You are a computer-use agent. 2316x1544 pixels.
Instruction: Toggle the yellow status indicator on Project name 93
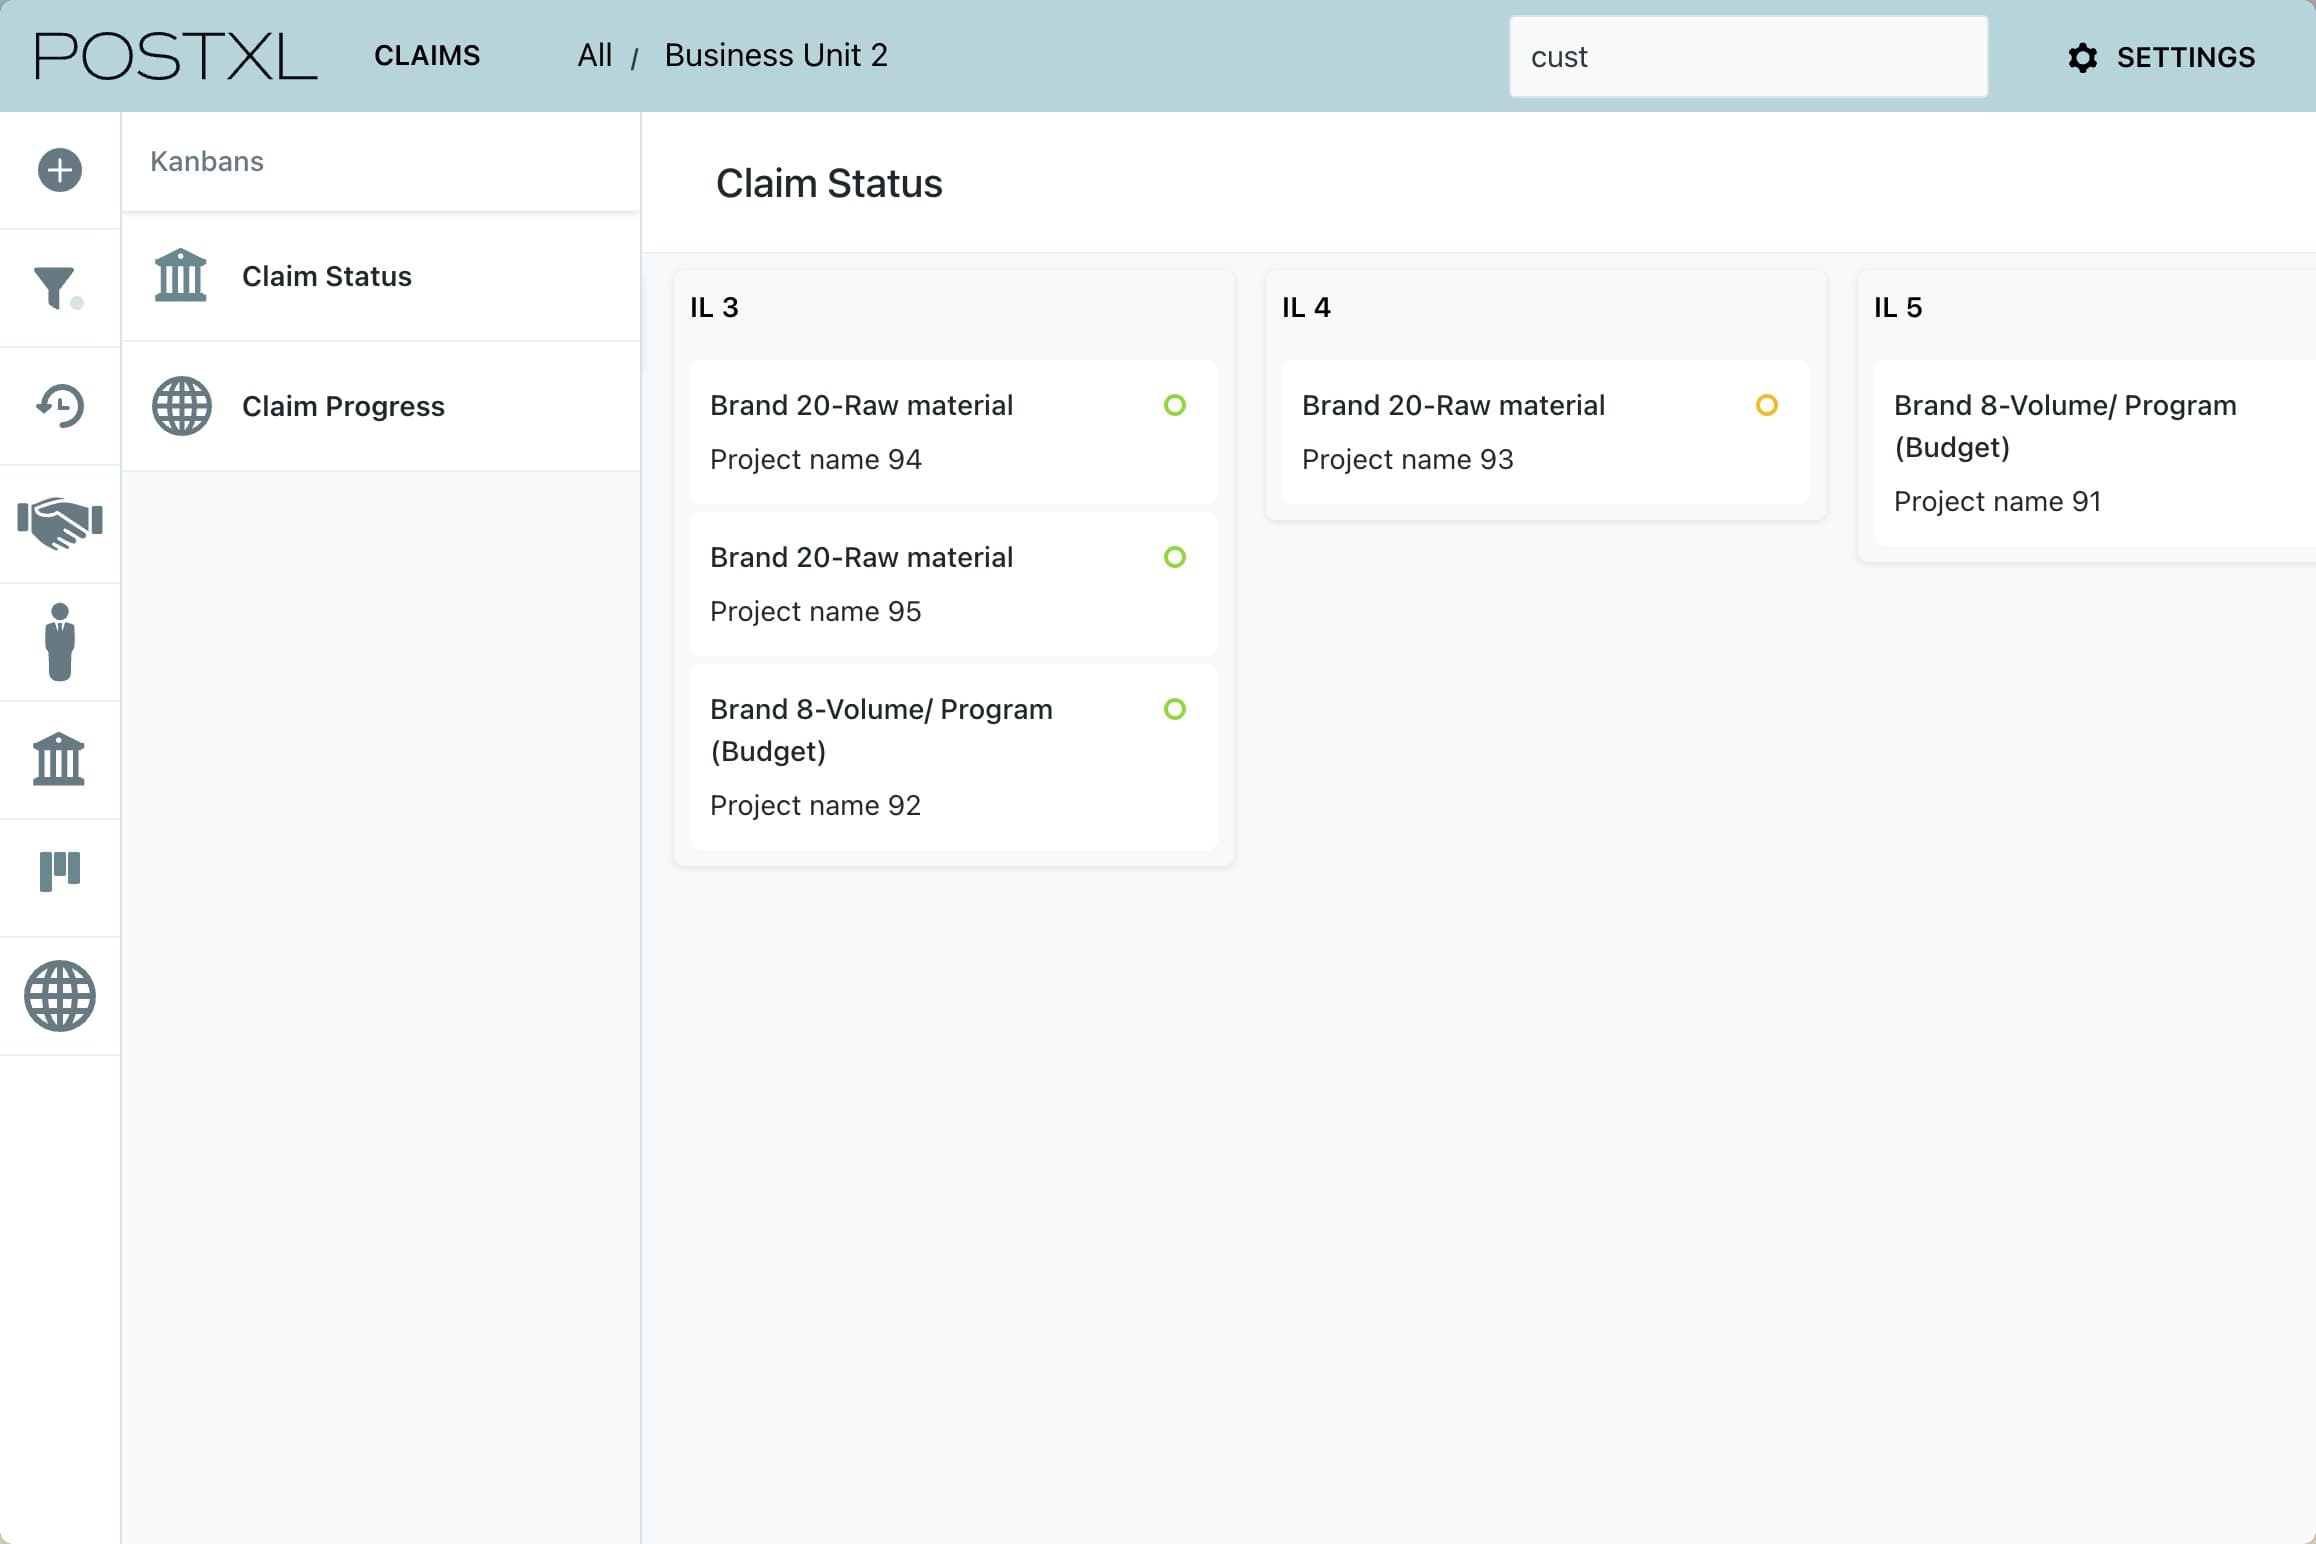point(1767,405)
